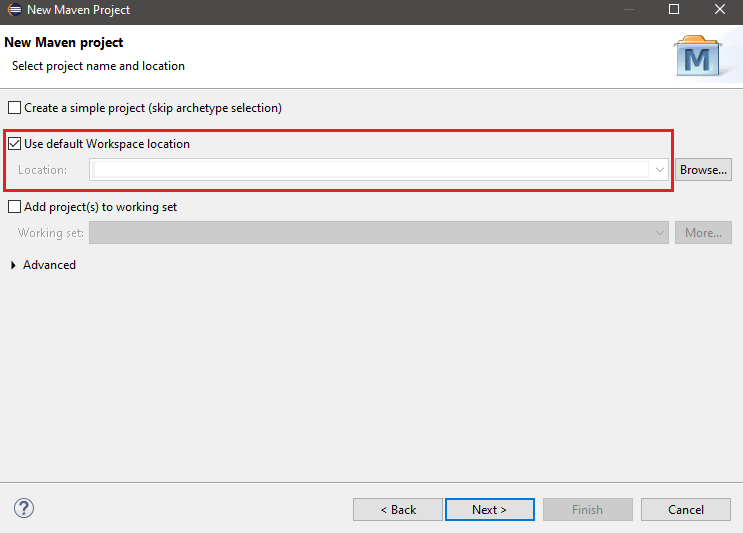The image size is (743, 533).
Task: Minimize the New Maven Project window
Action: coord(628,10)
